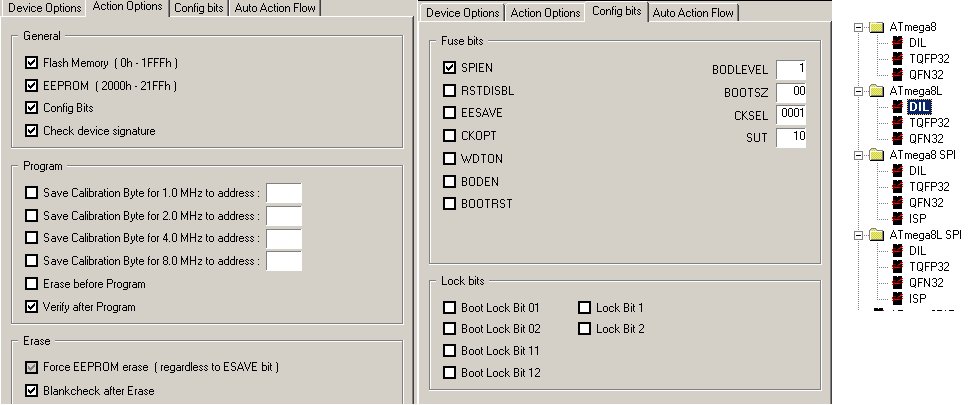The image size is (969, 405).
Task: Check the BODEN fuse bit
Action: point(449,181)
